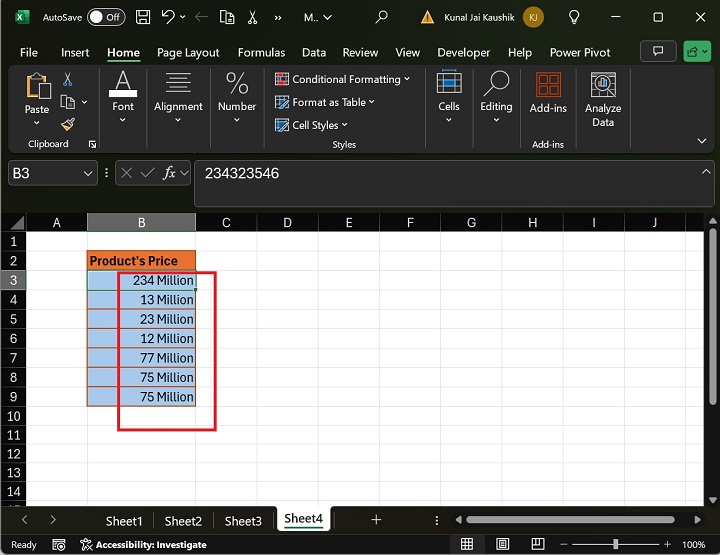This screenshot has height=555, width=720.
Task: Switch to Page Layout view in status bar
Action: [x=501, y=544]
